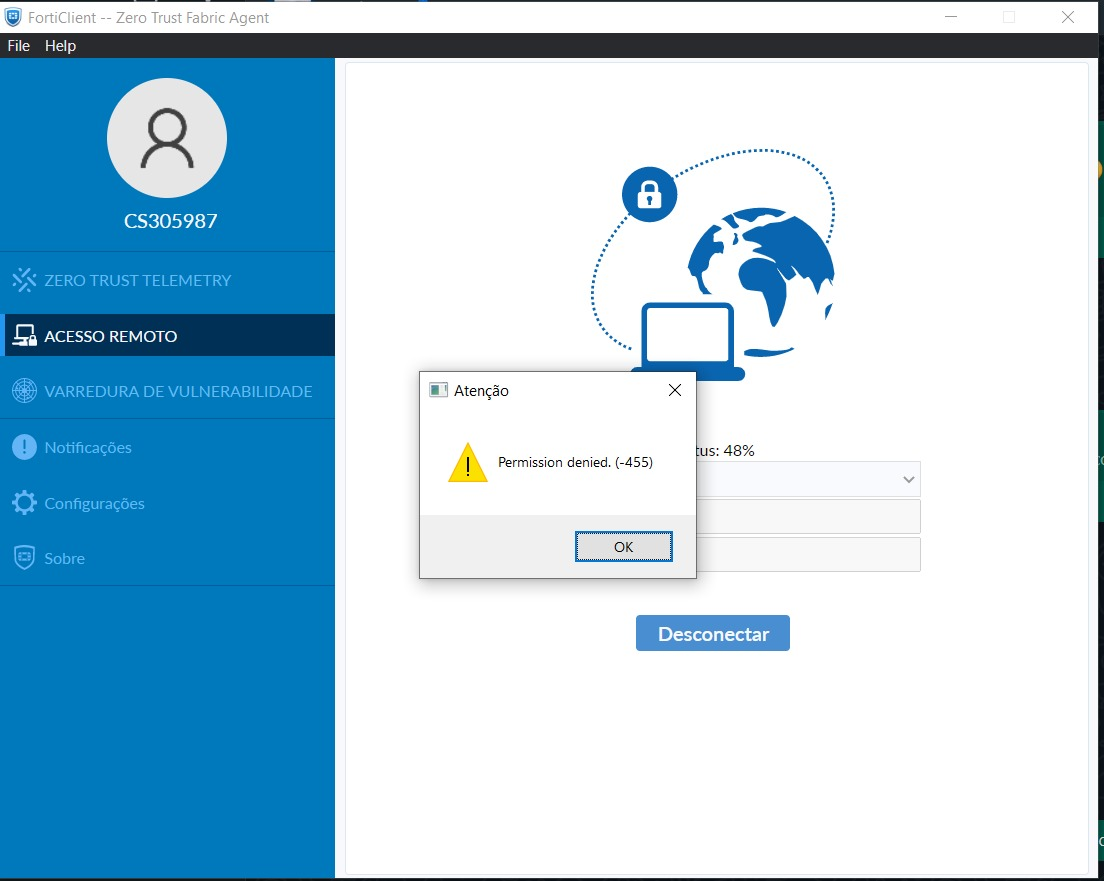Click the Notificações exclamation icon
This screenshot has width=1104, height=881.
pyautogui.click(x=24, y=447)
